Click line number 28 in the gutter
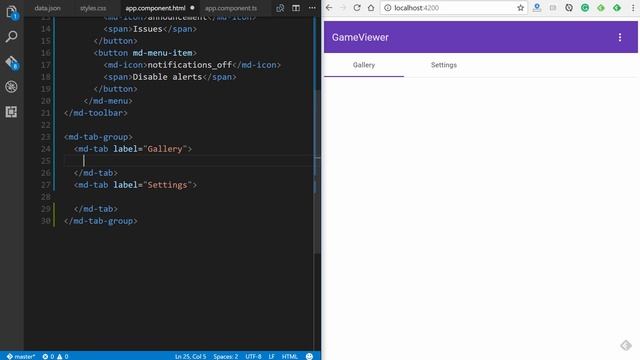The height and width of the screenshot is (360, 640). coord(46,197)
